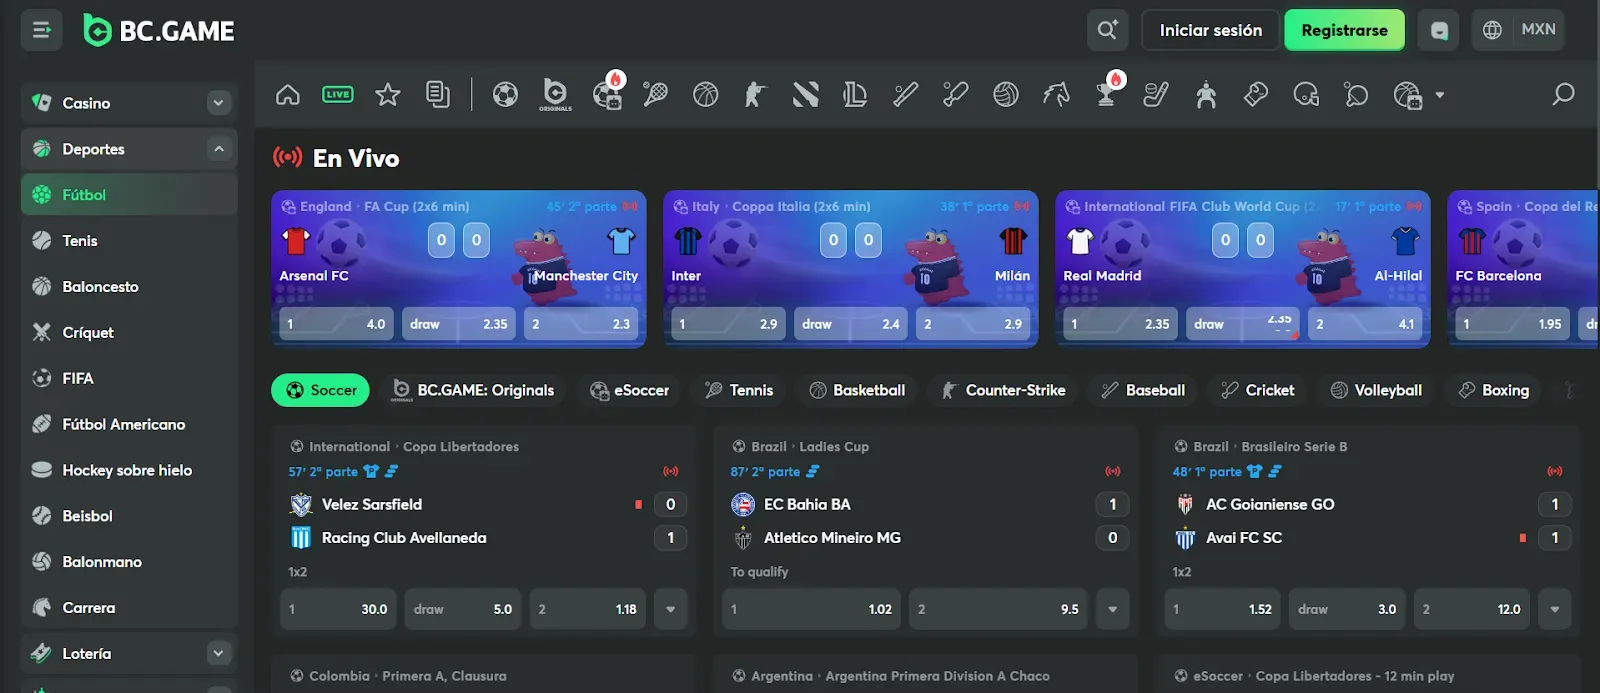The width and height of the screenshot is (1600, 693).
Task: Select eSoccer icon with flame badge
Action: click(x=607, y=93)
